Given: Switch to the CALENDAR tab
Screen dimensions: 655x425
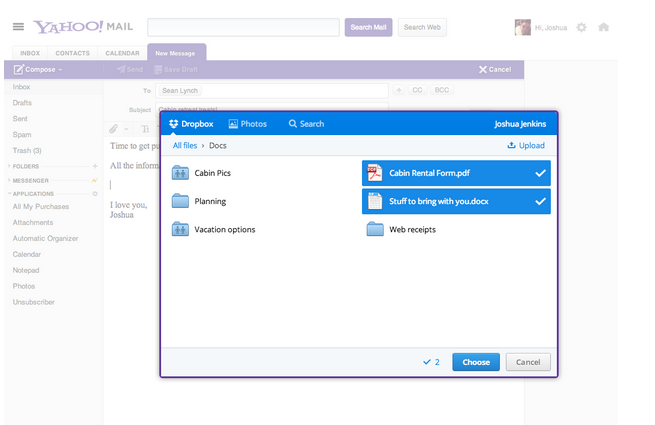Looking at the screenshot, I should click(x=122, y=53).
